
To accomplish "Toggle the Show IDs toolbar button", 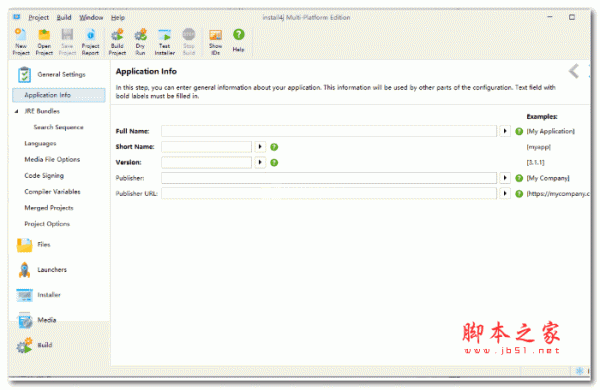I will click(215, 42).
